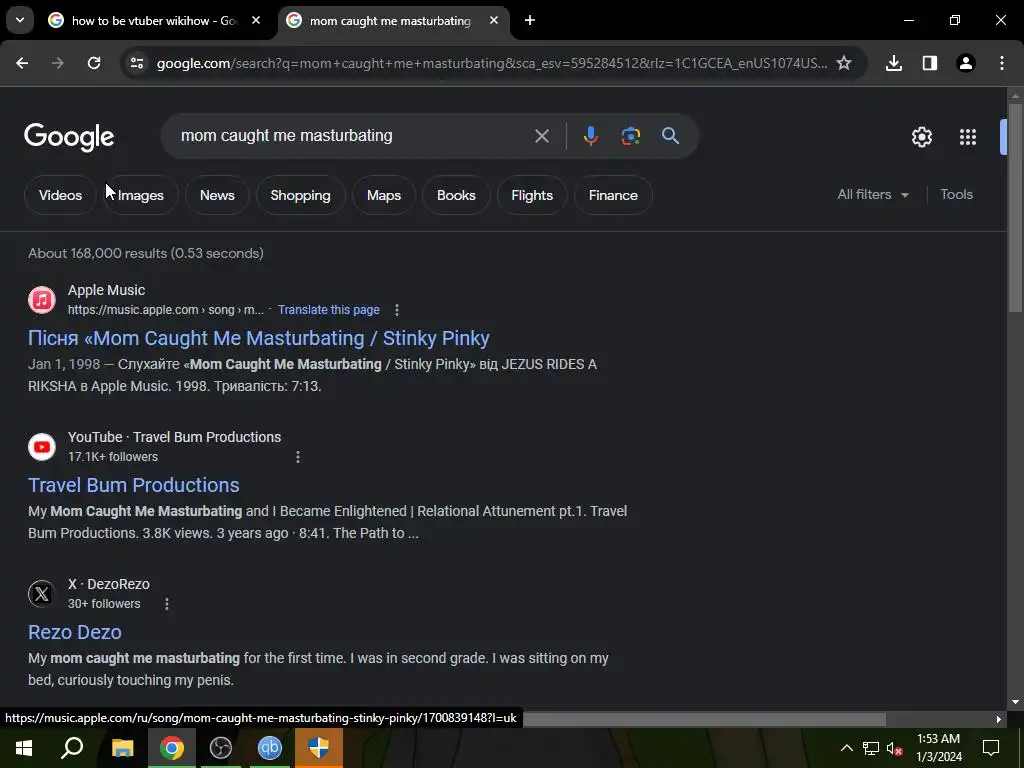This screenshot has width=1024, height=768.
Task: Open OBS Studio from the taskbar
Action: [x=221, y=748]
